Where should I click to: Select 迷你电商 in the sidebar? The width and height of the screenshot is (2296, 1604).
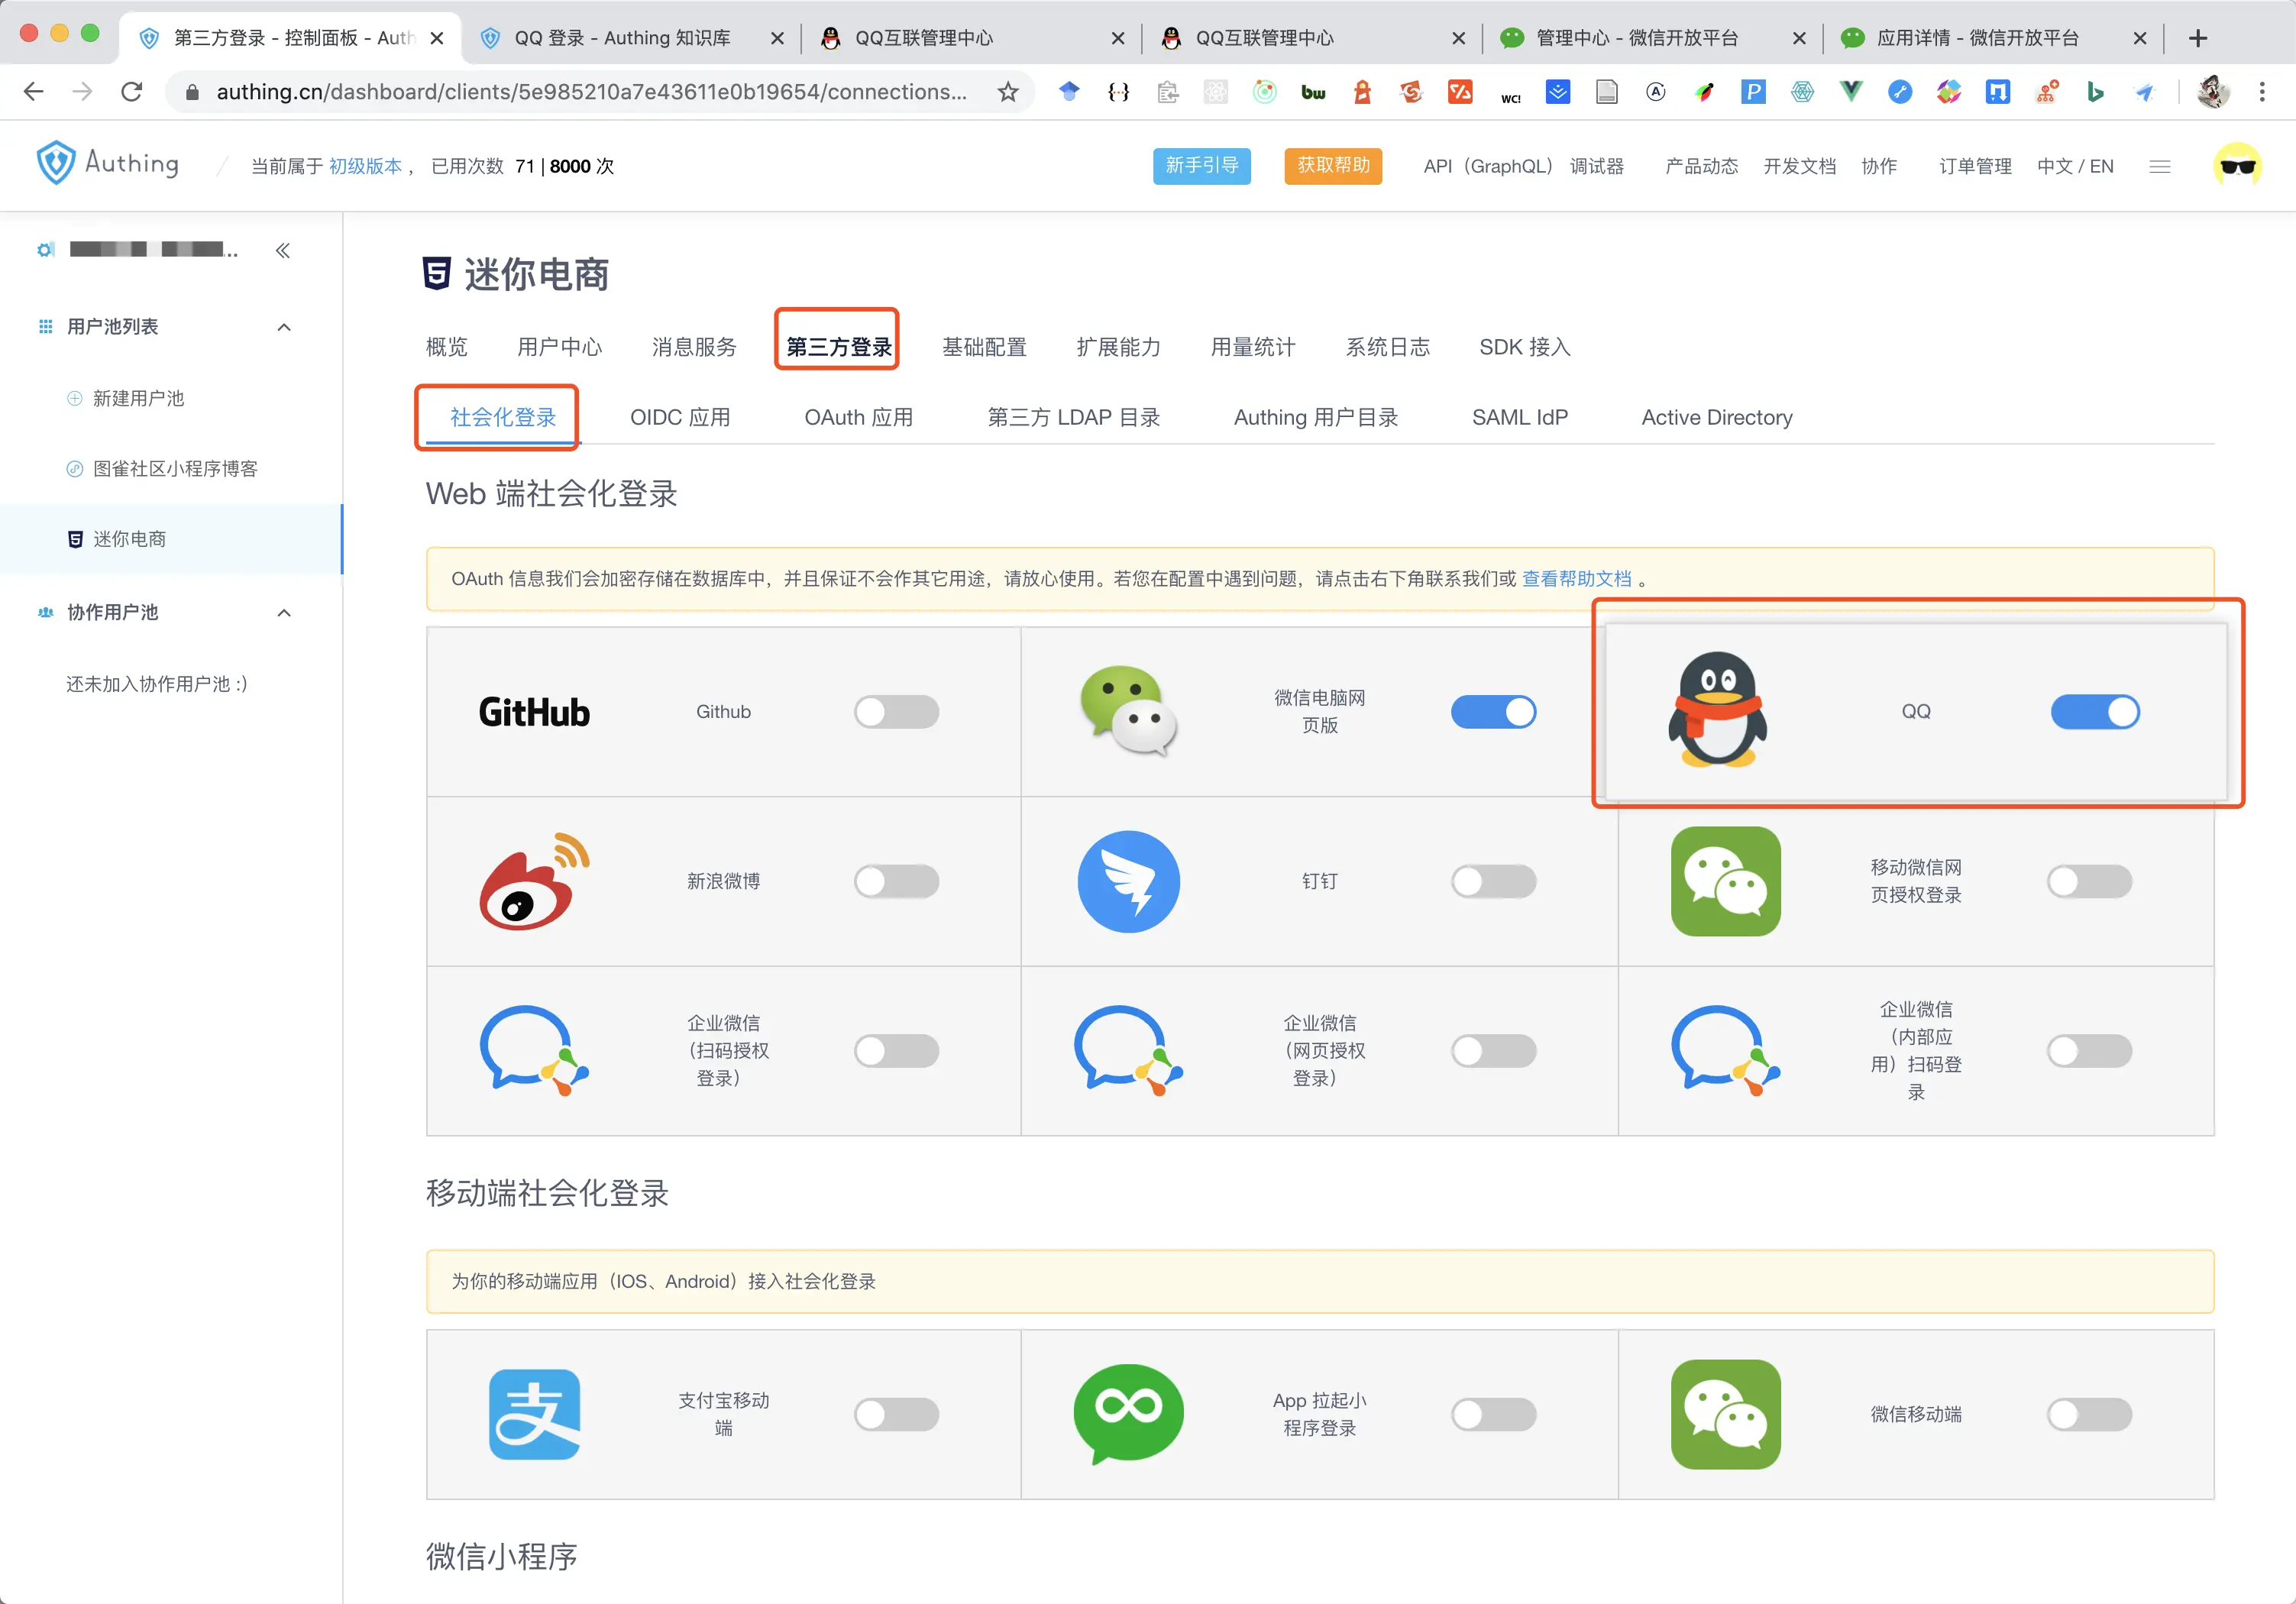pos(129,539)
